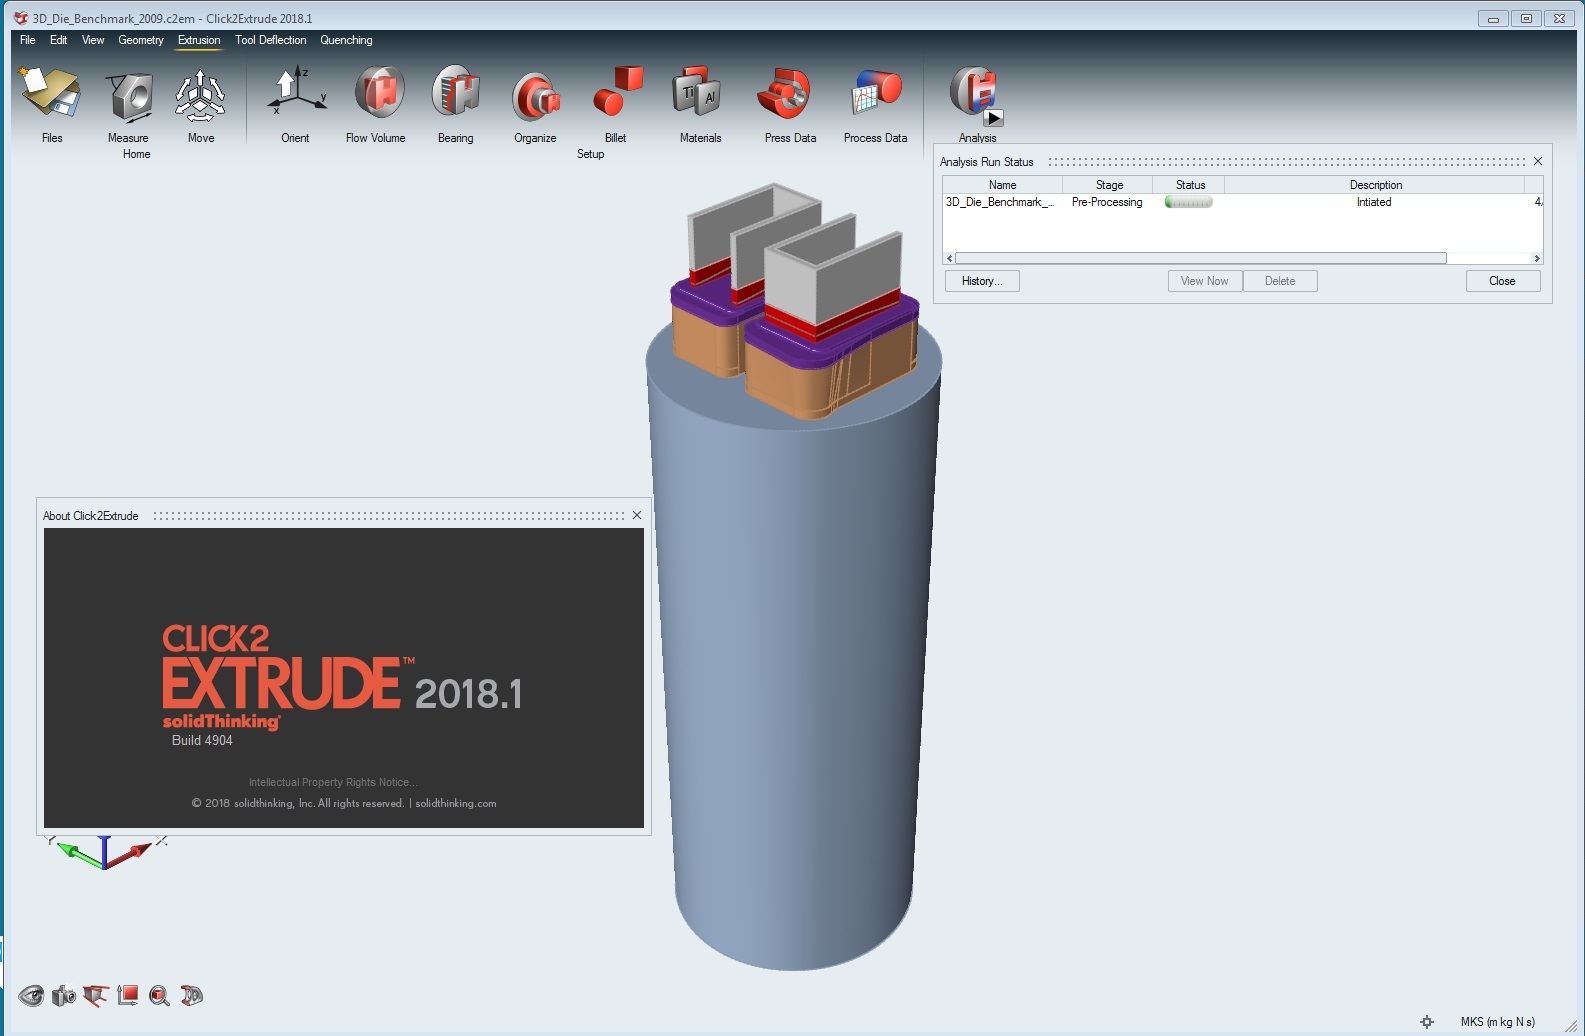Open the Intellectual Property Rights Notice link
Screen dimensions: 1585x1036
click(x=333, y=782)
